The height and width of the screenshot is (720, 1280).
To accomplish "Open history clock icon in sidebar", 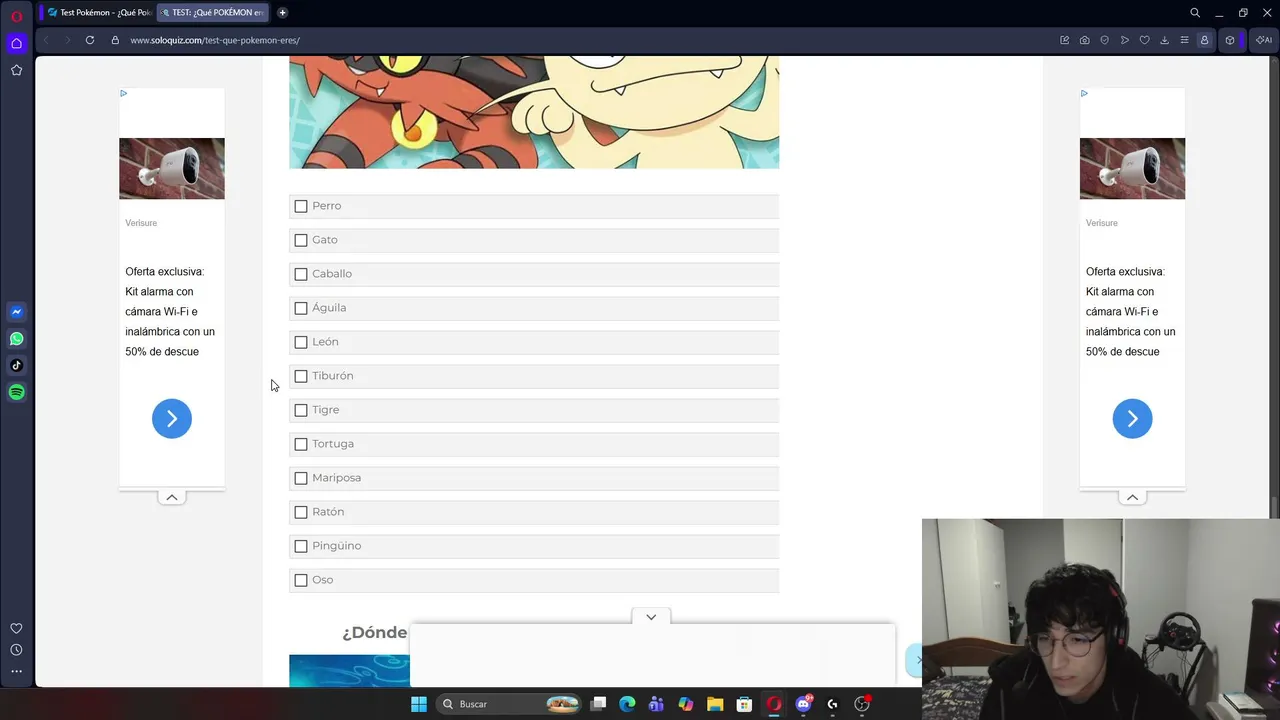I will pyautogui.click(x=16, y=650).
